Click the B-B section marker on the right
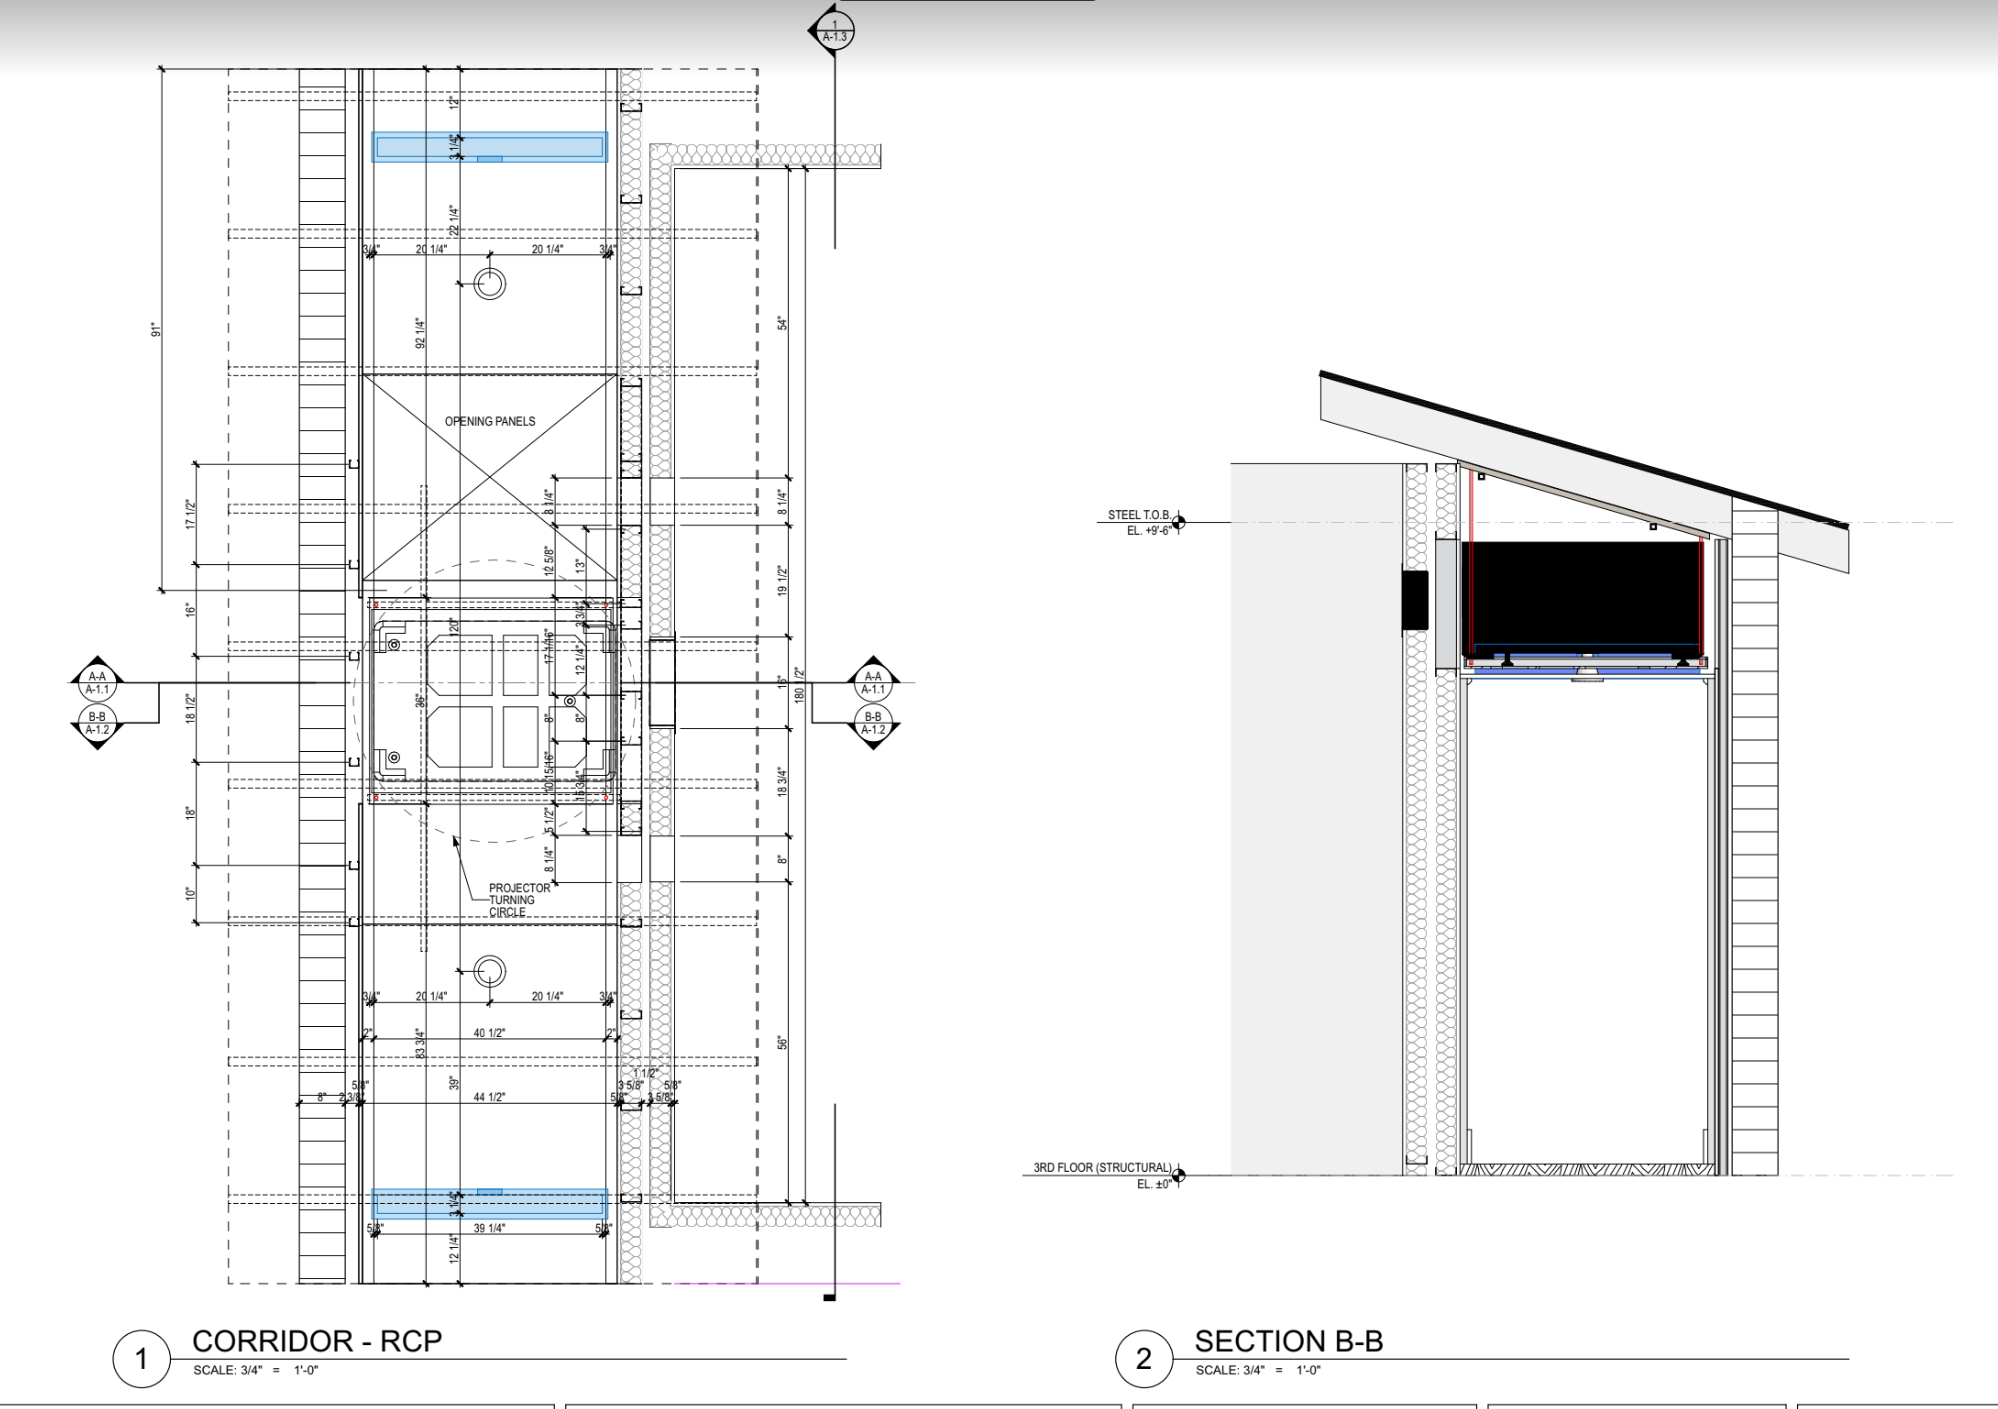 click(x=873, y=723)
